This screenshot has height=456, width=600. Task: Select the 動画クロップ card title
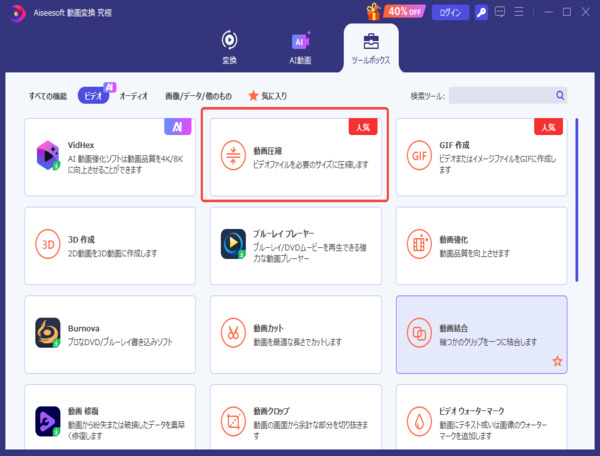271,411
